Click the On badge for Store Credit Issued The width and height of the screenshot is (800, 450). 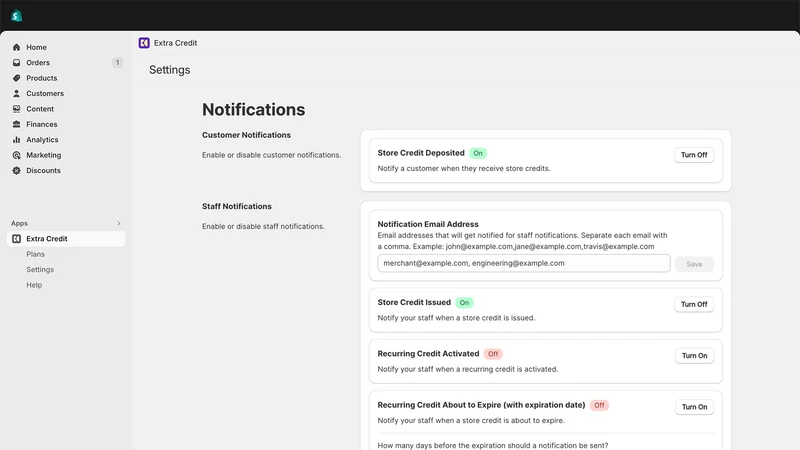click(464, 303)
